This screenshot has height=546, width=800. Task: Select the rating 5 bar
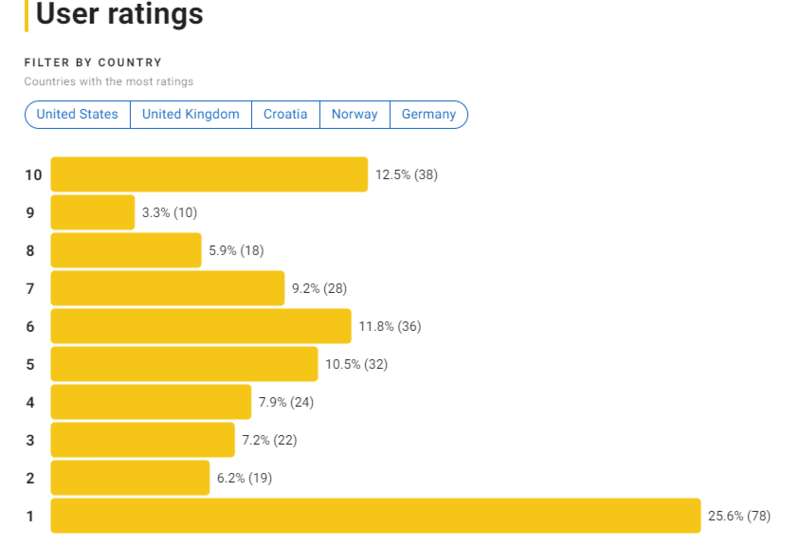pyautogui.click(x=184, y=364)
